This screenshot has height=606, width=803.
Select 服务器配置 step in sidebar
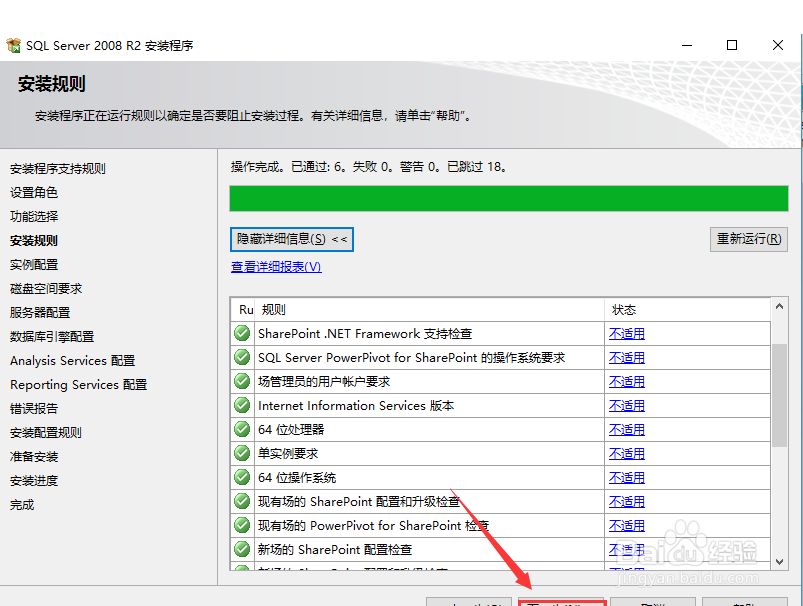click(x=40, y=312)
